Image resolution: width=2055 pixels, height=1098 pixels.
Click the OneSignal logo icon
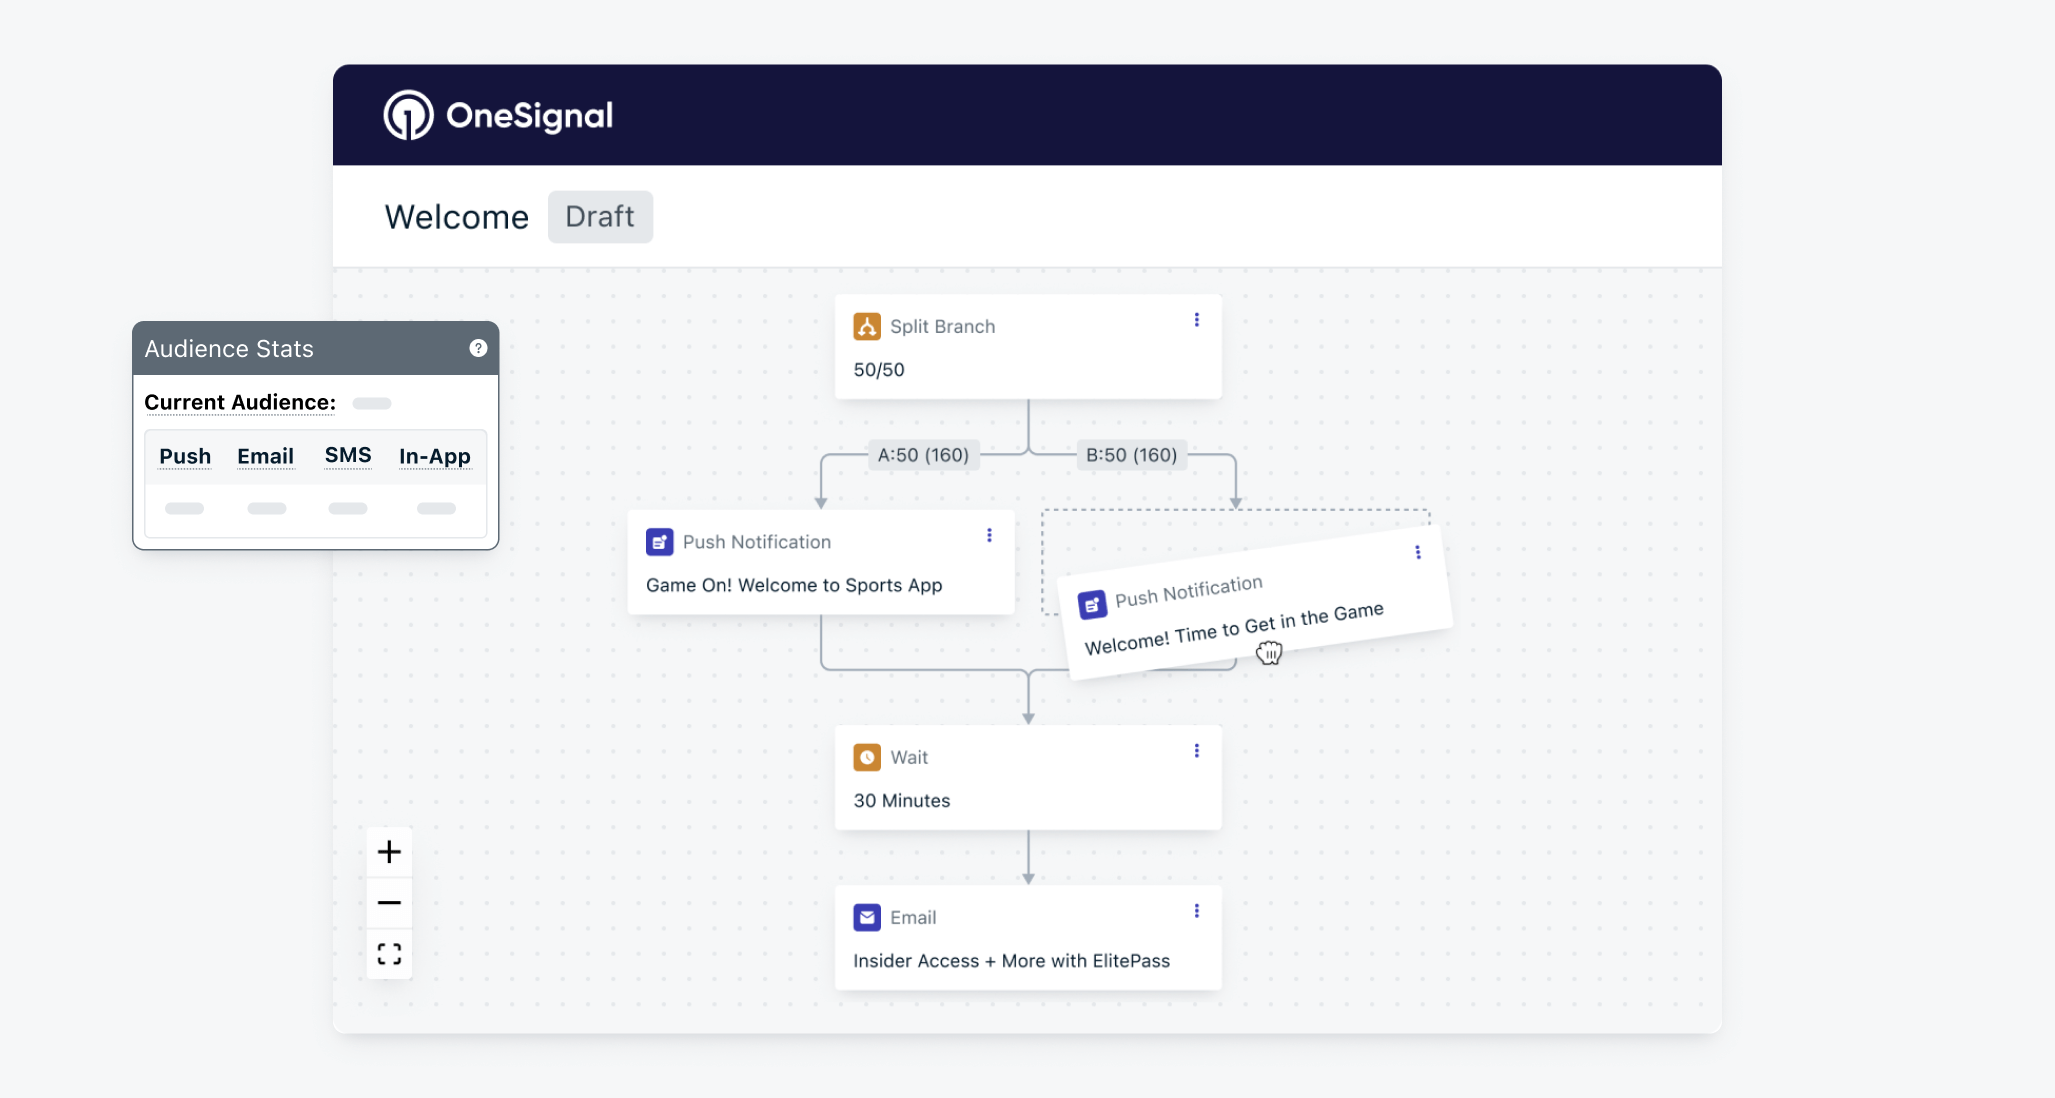tap(408, 115)
